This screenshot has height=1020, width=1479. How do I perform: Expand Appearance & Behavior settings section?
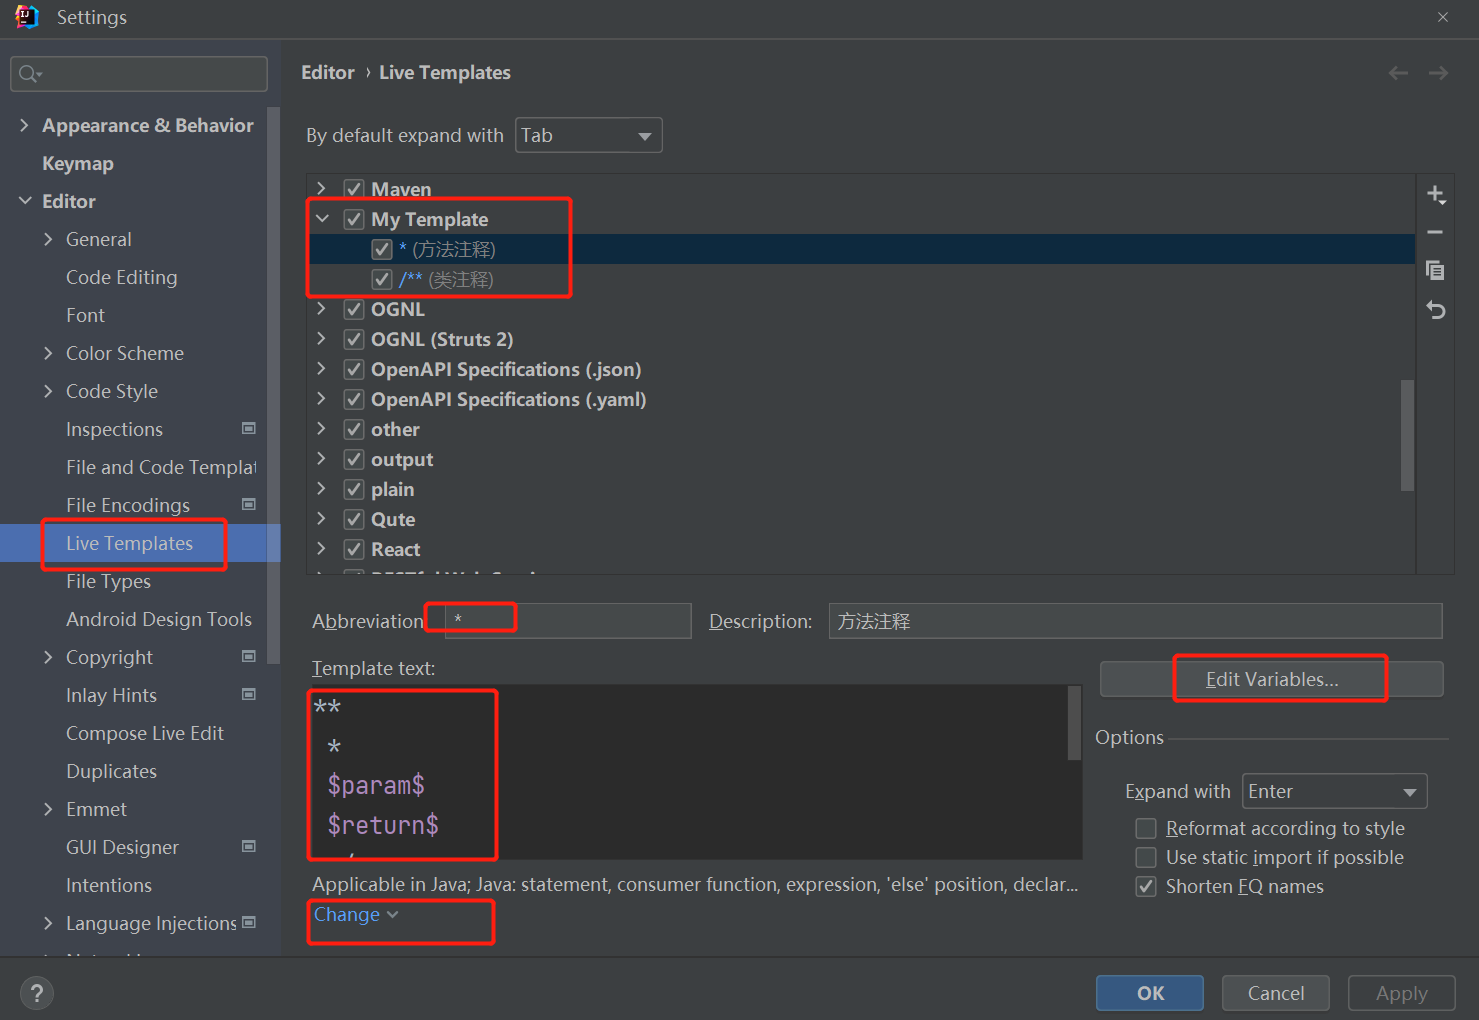(25, 125)
